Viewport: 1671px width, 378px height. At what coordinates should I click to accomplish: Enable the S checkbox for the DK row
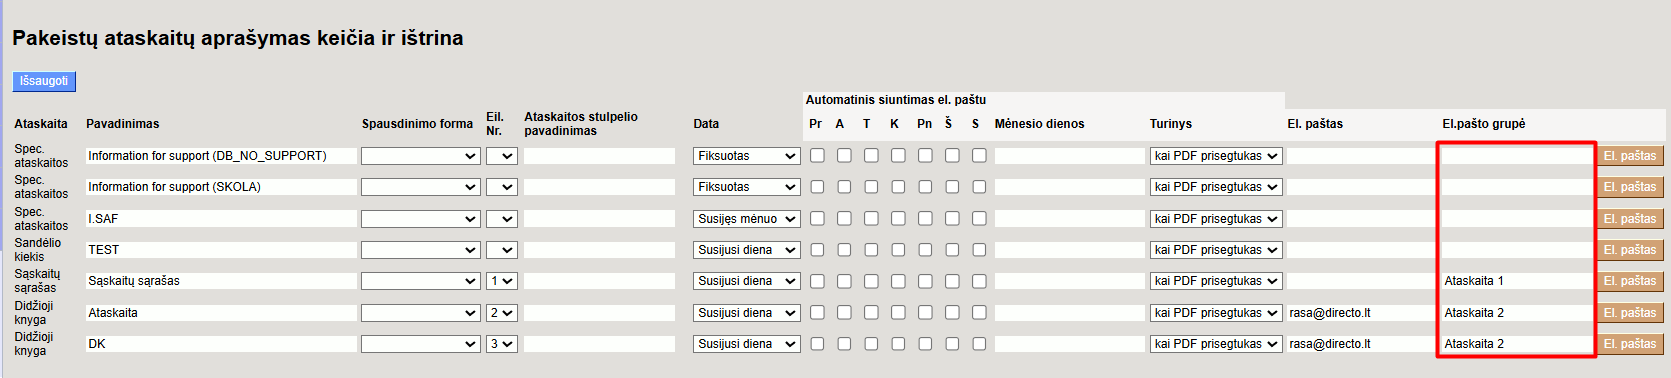click(979, 344)
